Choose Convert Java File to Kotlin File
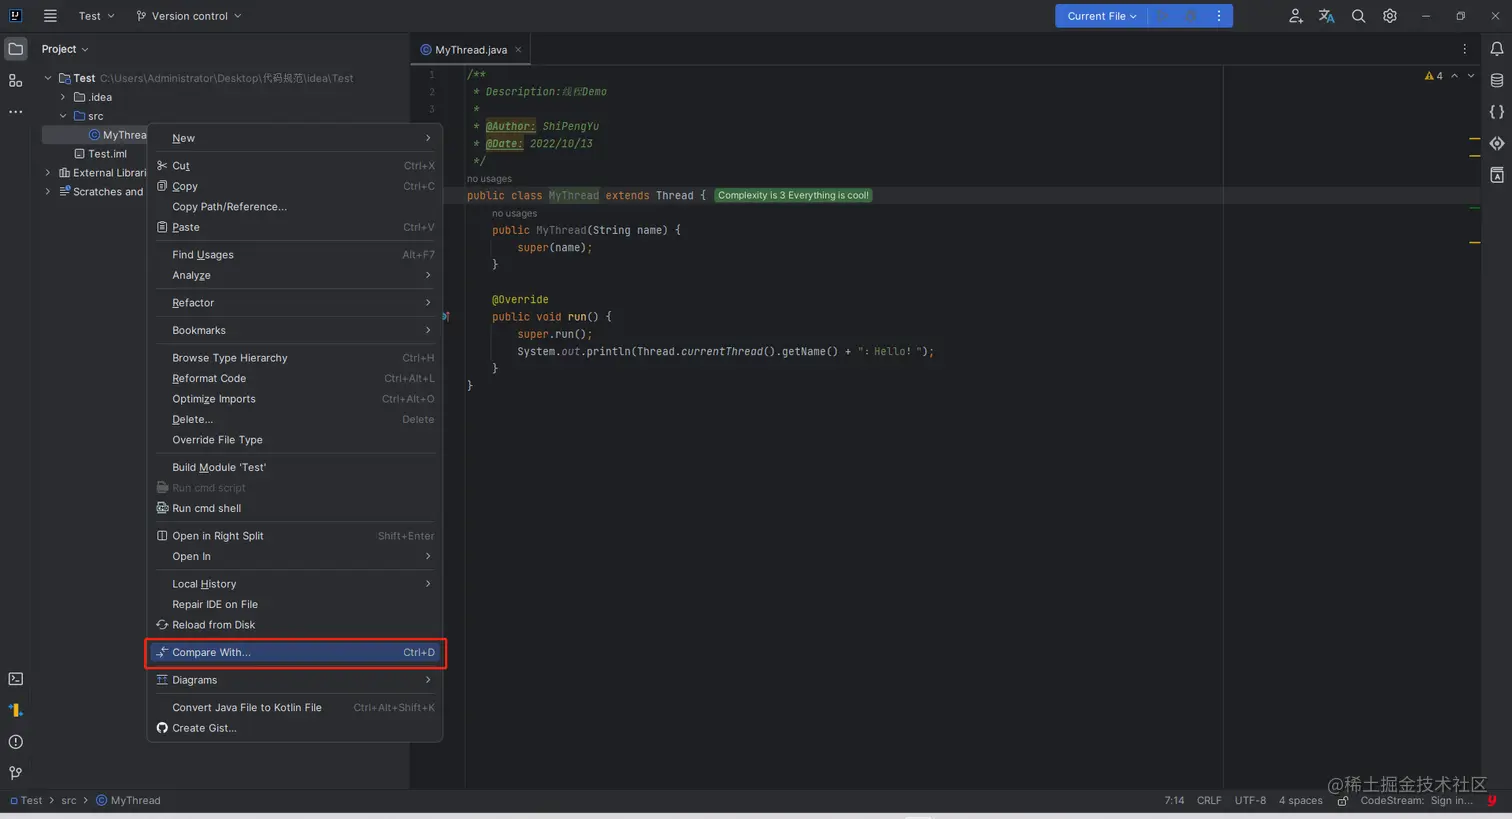The image size is (1512, 819). tap(295, 707)
